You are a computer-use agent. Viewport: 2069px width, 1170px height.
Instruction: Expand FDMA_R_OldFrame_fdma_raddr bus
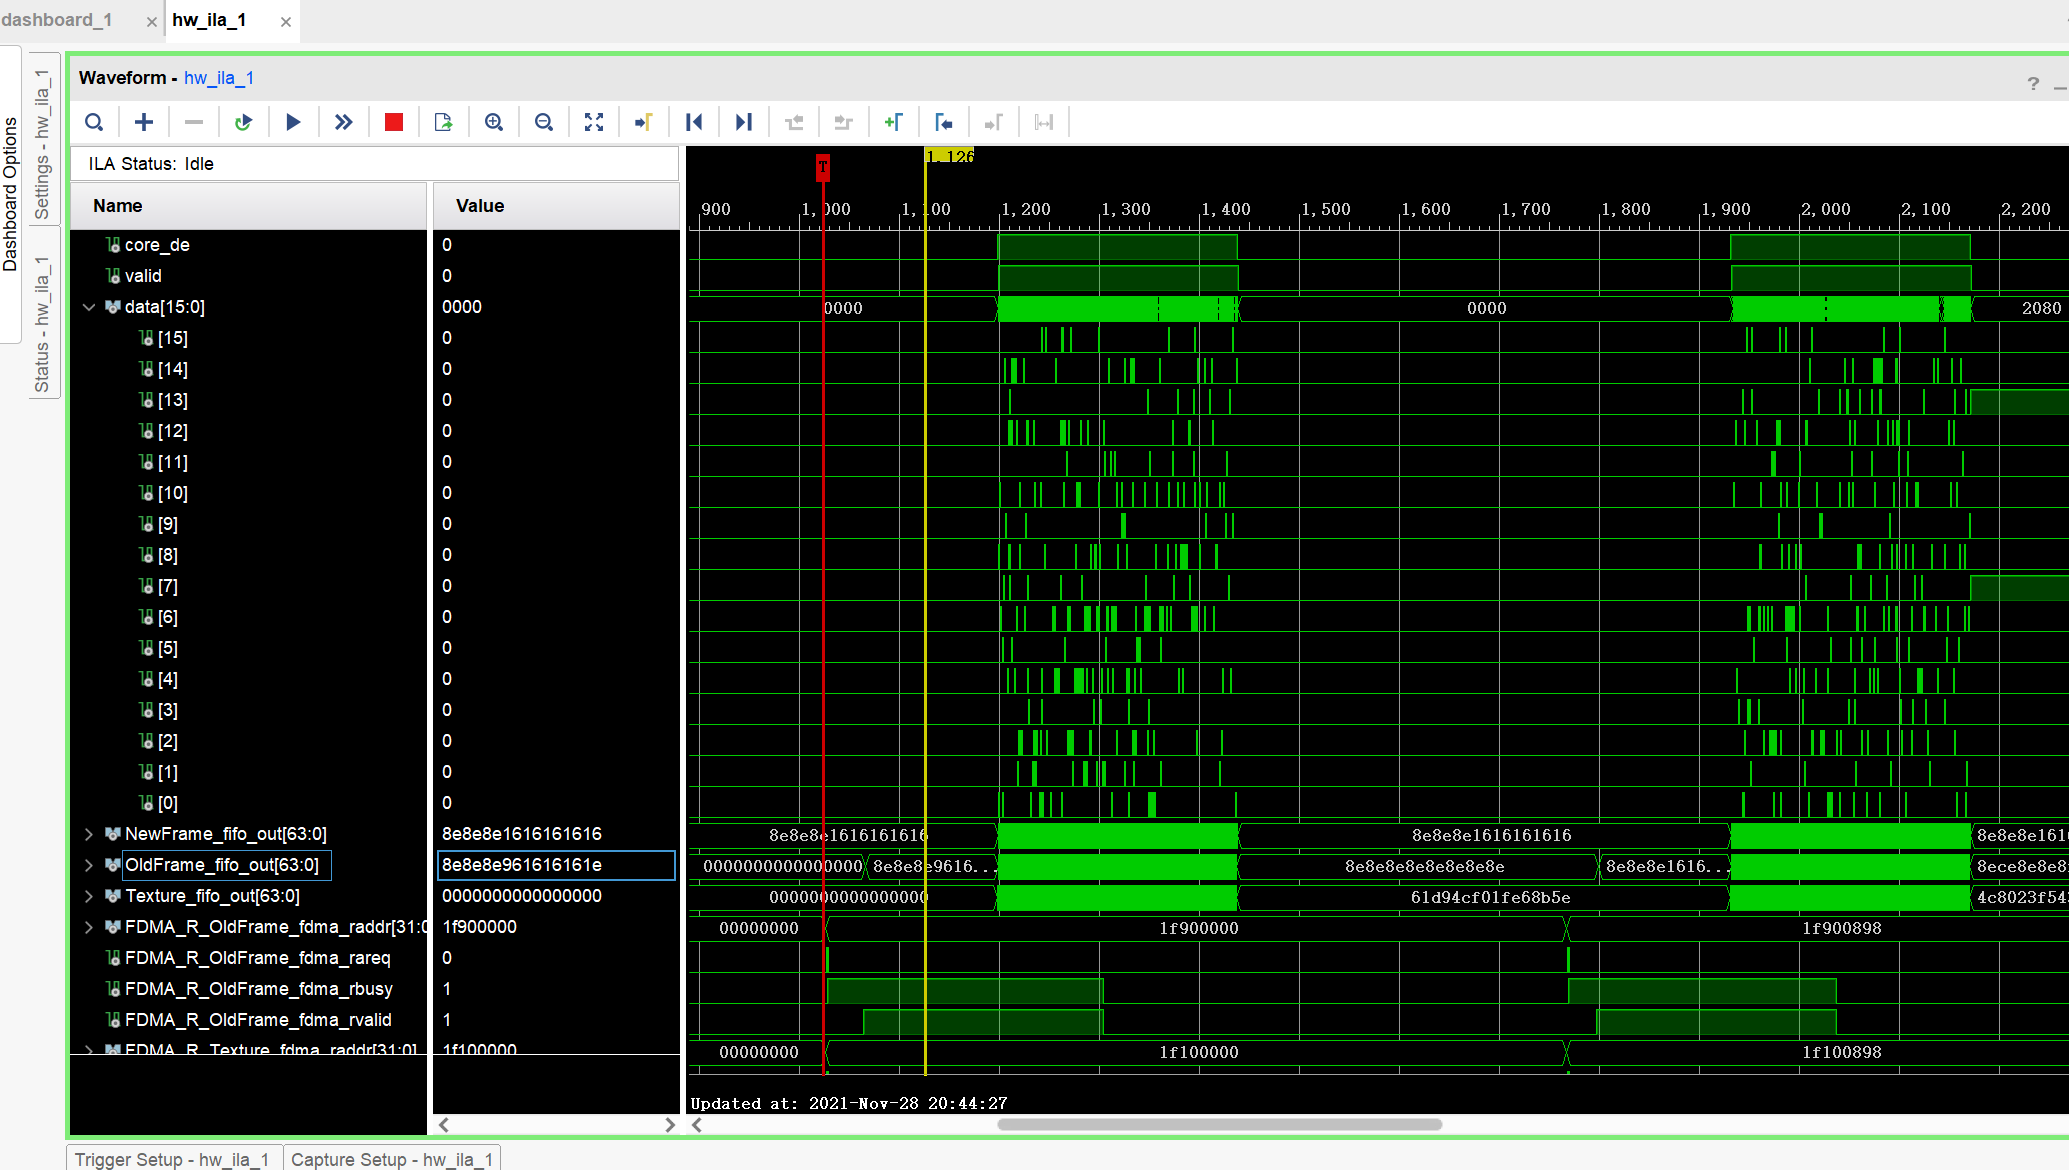[89, 927]
